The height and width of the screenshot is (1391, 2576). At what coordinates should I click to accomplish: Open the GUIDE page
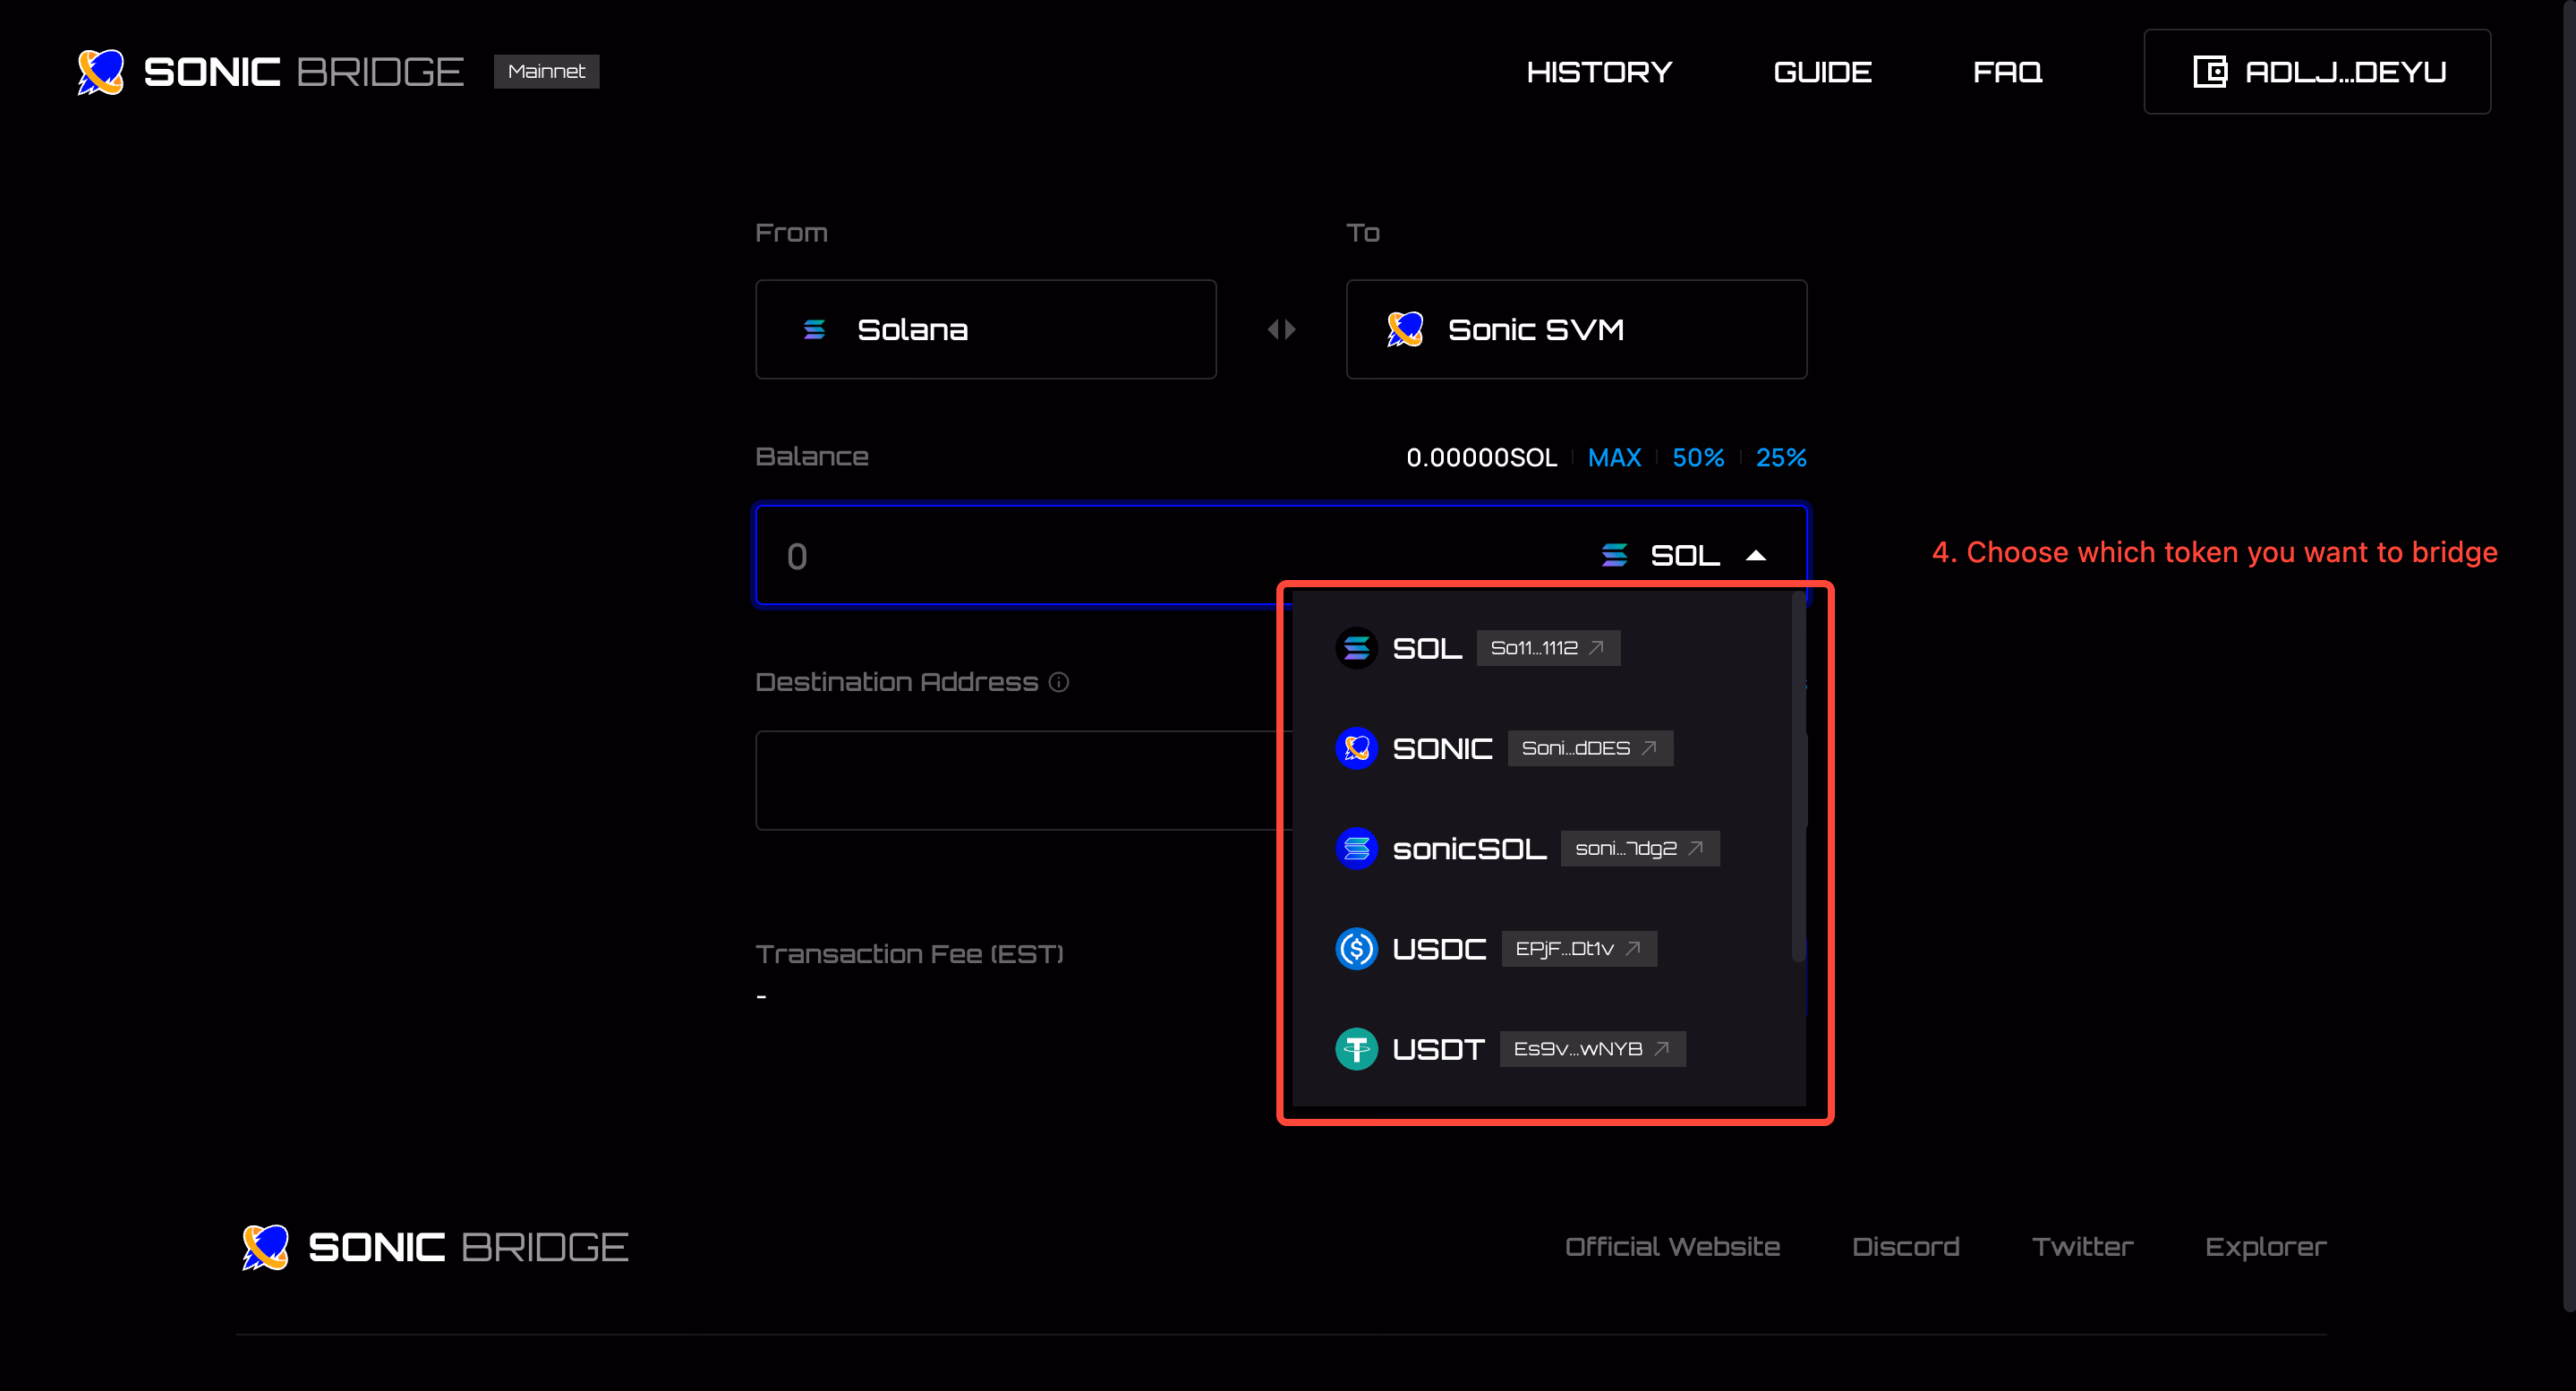pos(1822,72)
